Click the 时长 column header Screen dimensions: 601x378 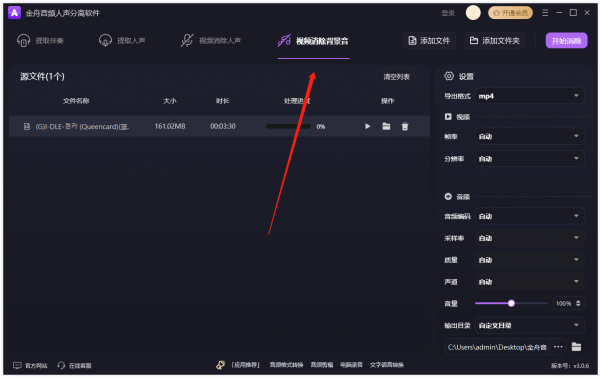pyautogui.click(x=222, y=101)
